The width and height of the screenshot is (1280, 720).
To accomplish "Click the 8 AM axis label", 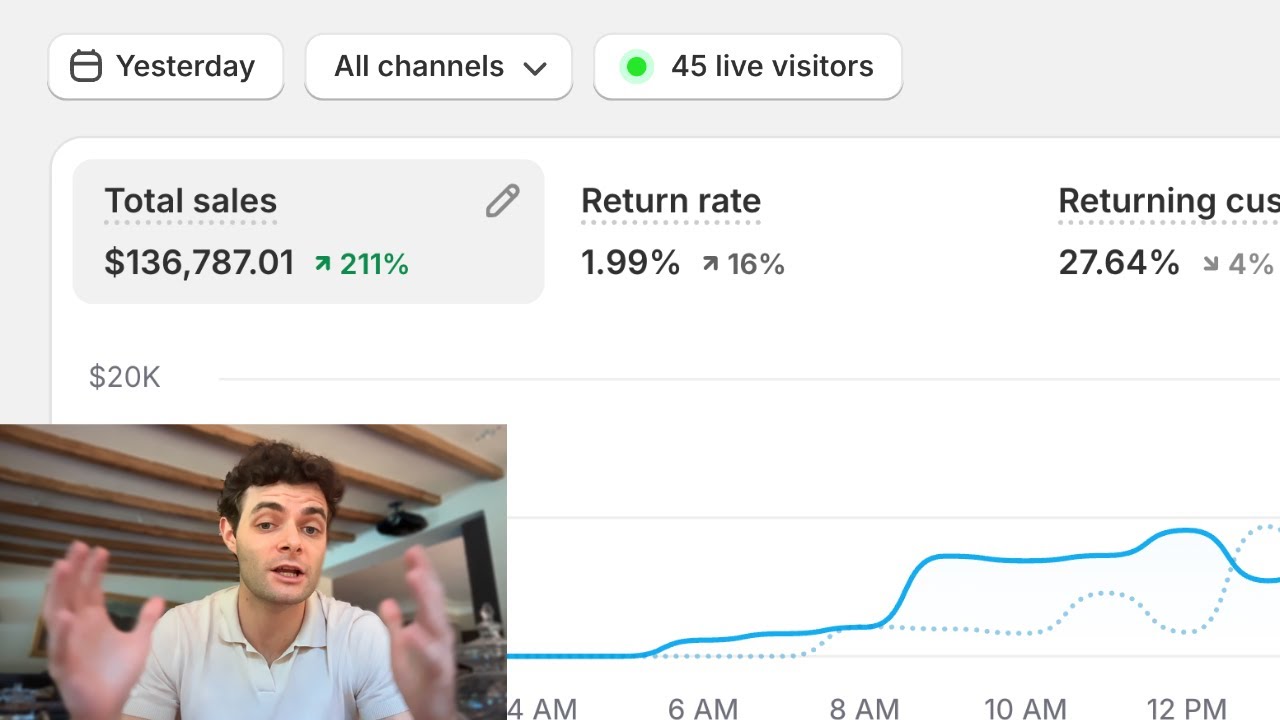I will tap(865, 708).
